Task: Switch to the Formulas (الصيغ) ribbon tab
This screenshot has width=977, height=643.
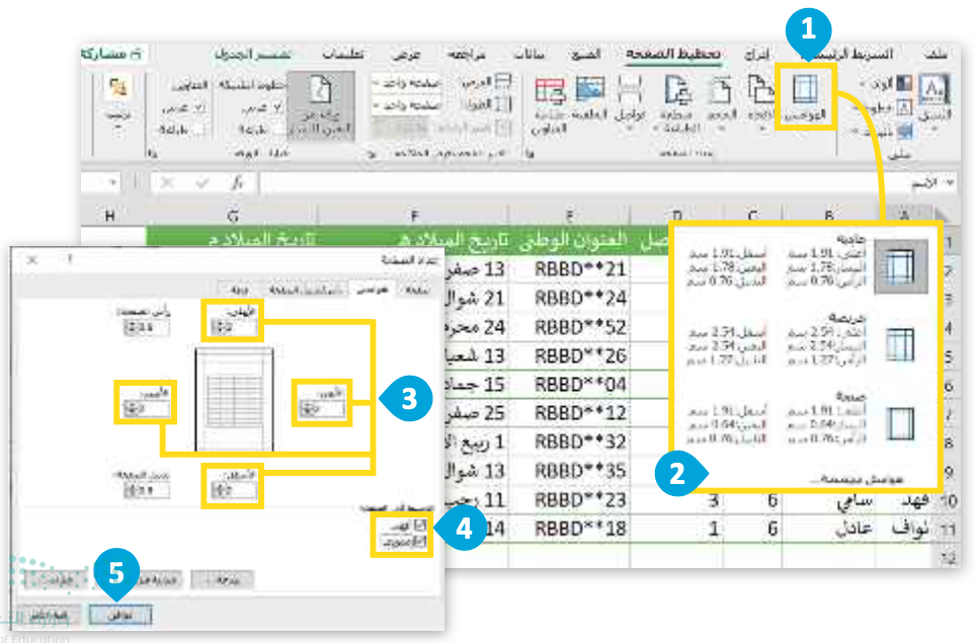Action: point(587,54)
